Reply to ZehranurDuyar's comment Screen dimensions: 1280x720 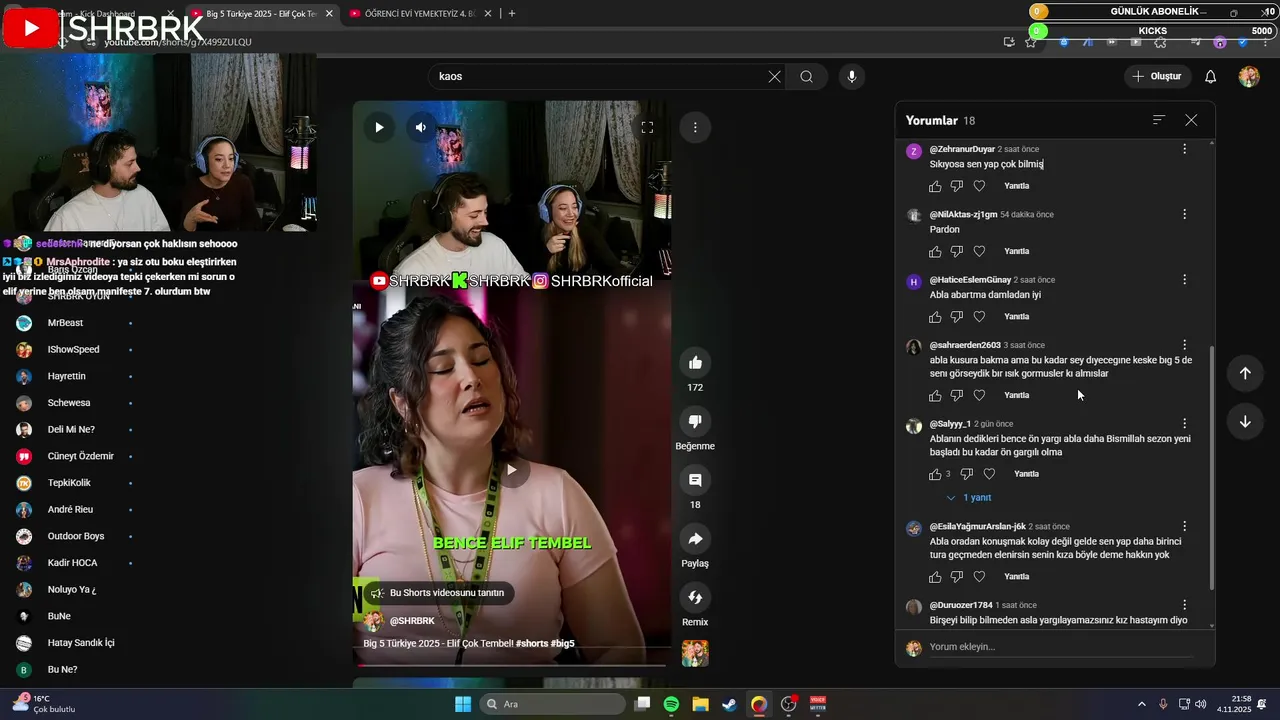pos(1016,186)
